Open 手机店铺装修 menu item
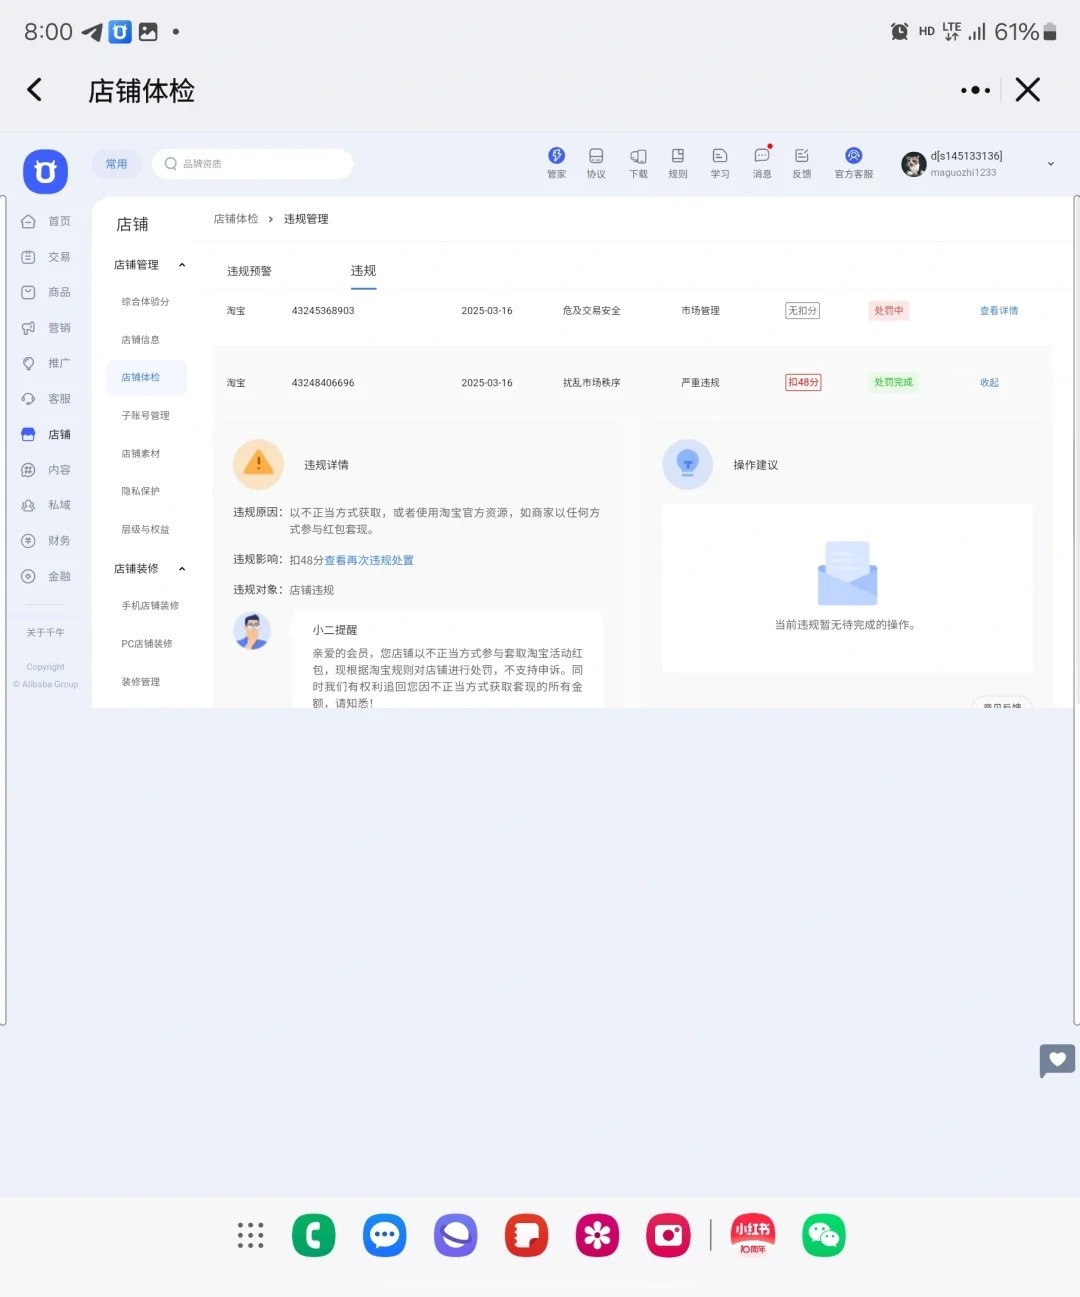 (x=150, y=606)
